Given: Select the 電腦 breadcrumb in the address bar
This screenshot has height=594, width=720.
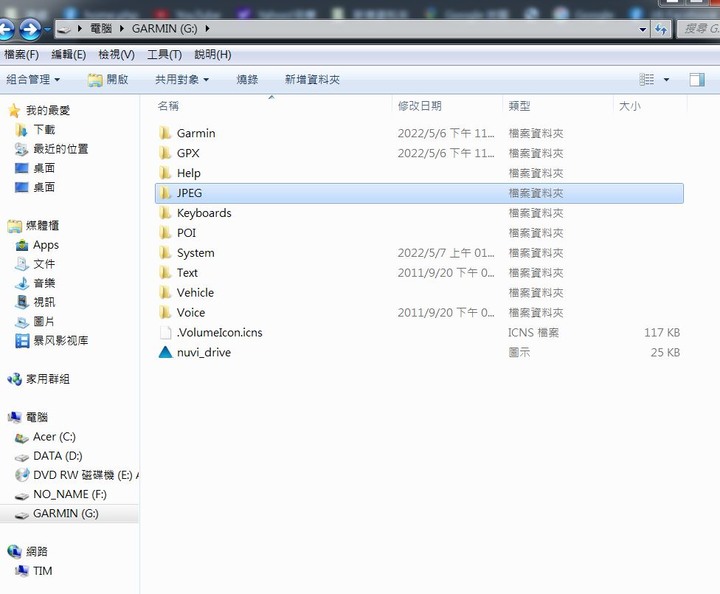Looking at the screenshot, I should click(x=101, y=29).
